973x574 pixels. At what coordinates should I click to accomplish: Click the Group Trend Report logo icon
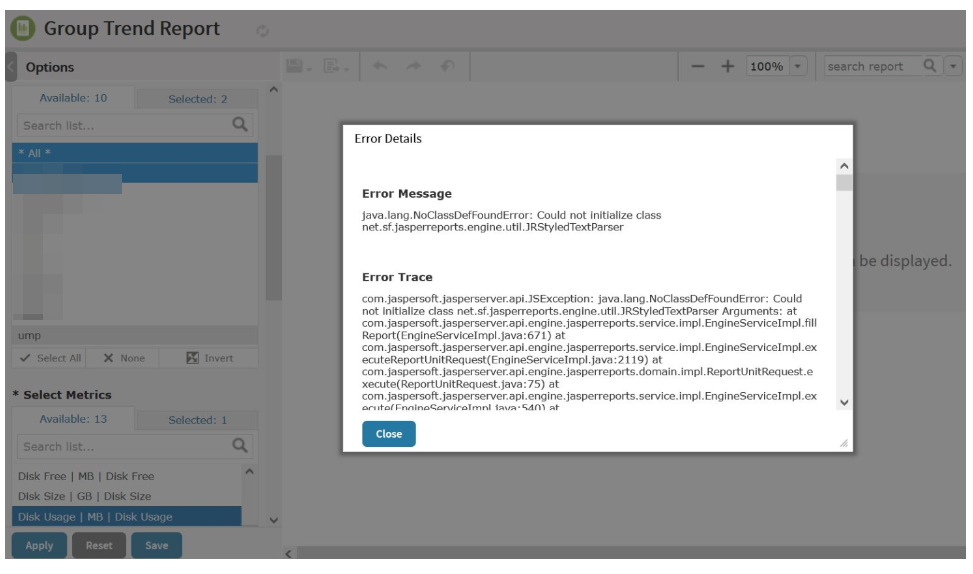tap(23, 29)
